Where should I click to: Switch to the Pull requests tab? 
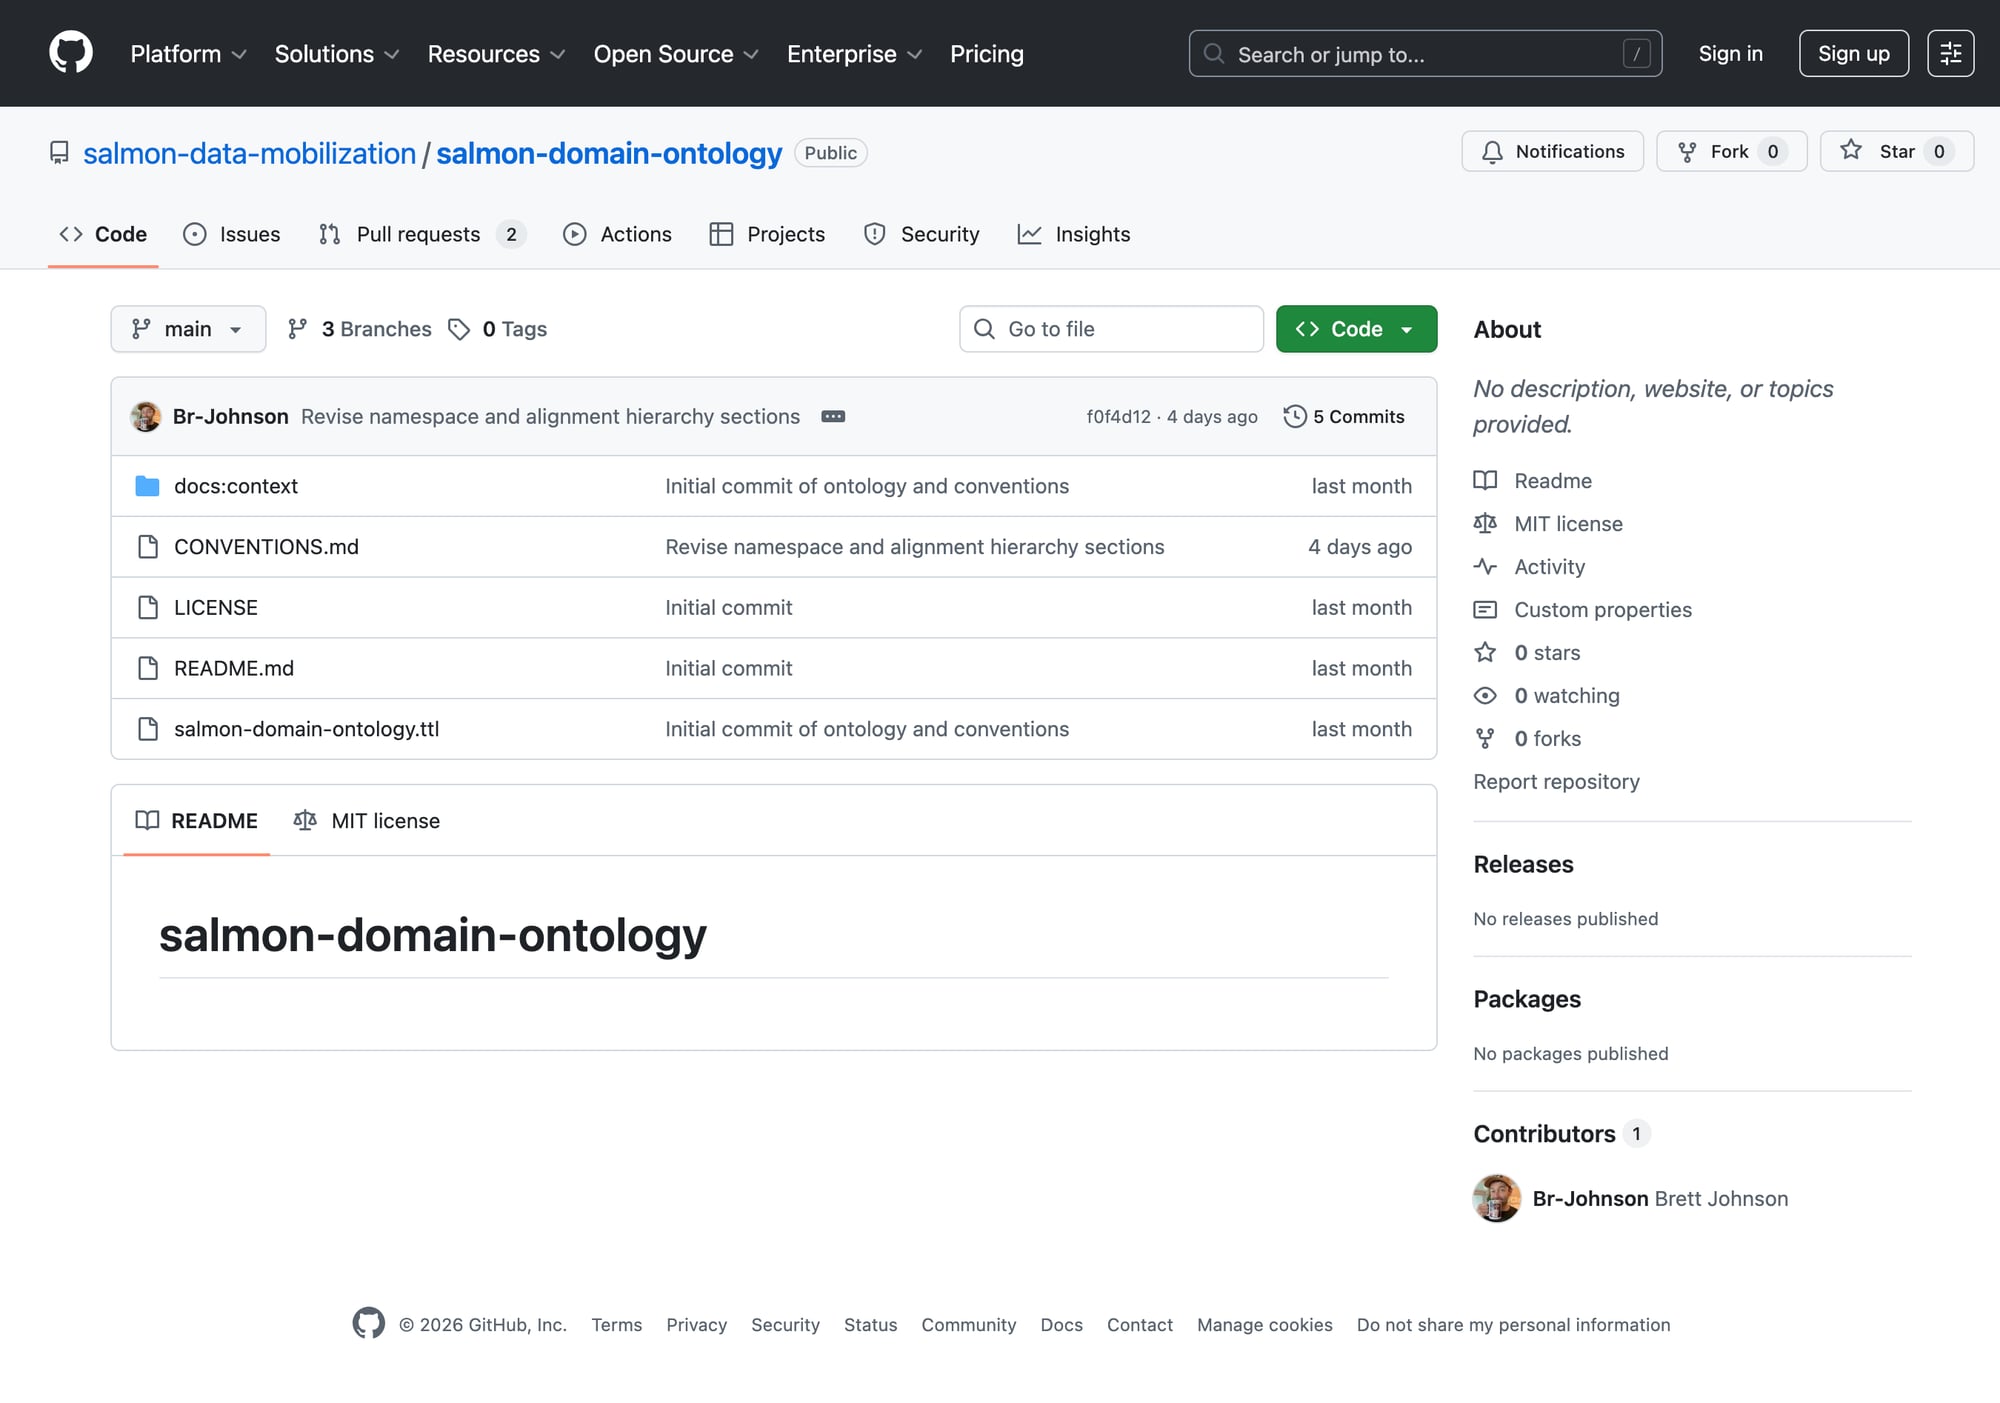tap(420, 234)
